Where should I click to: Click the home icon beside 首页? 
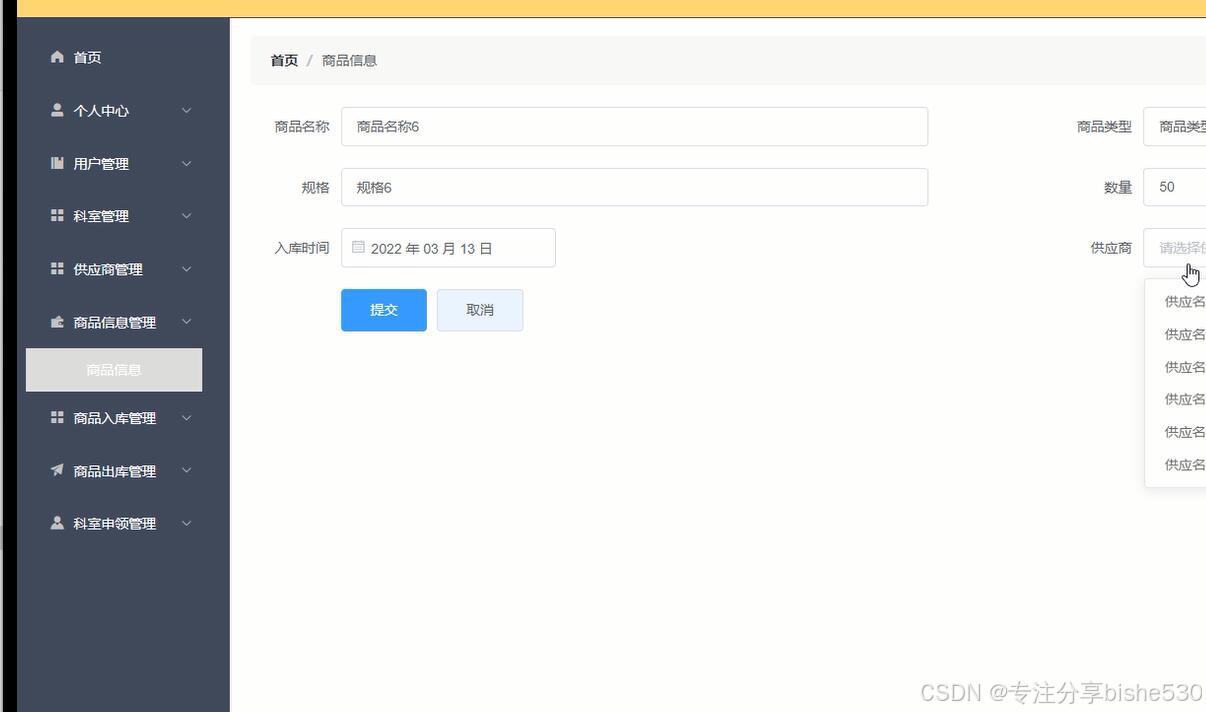coord(57,57)
